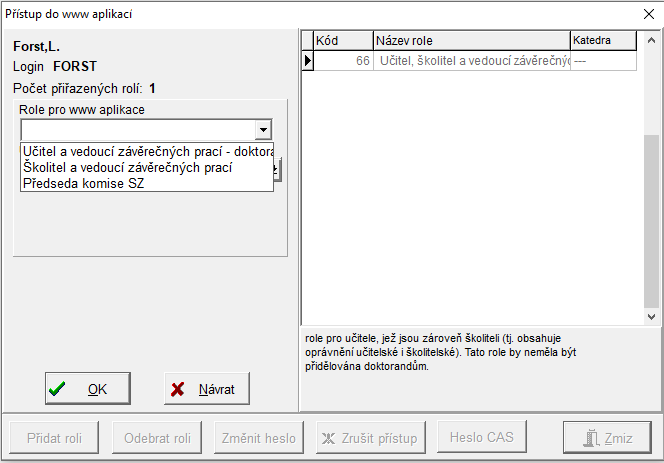664x463 pixels.
Task: Toggle the Role pro www aplikace dropdown arrow
Action: coord(262,130)
